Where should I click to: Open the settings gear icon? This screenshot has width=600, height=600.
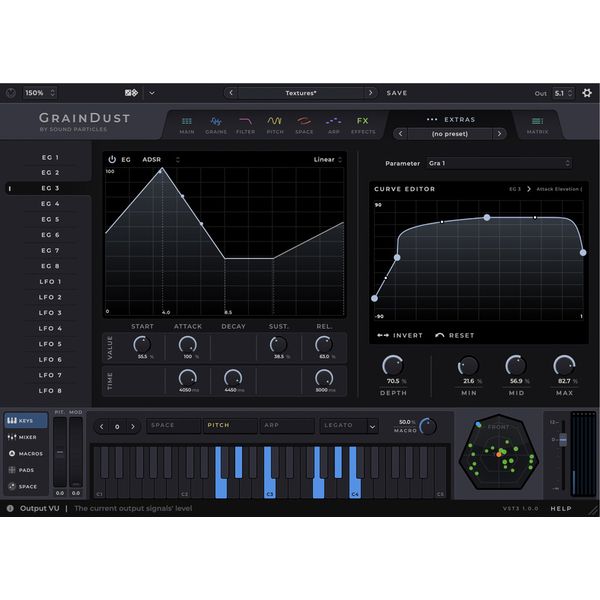coord(587,93)
